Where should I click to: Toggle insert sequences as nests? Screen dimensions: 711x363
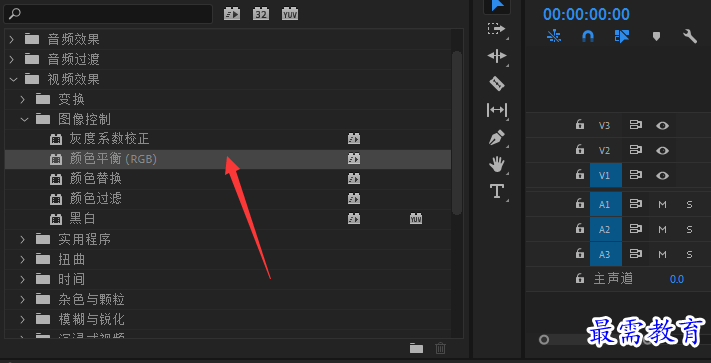tap(554, 36)
